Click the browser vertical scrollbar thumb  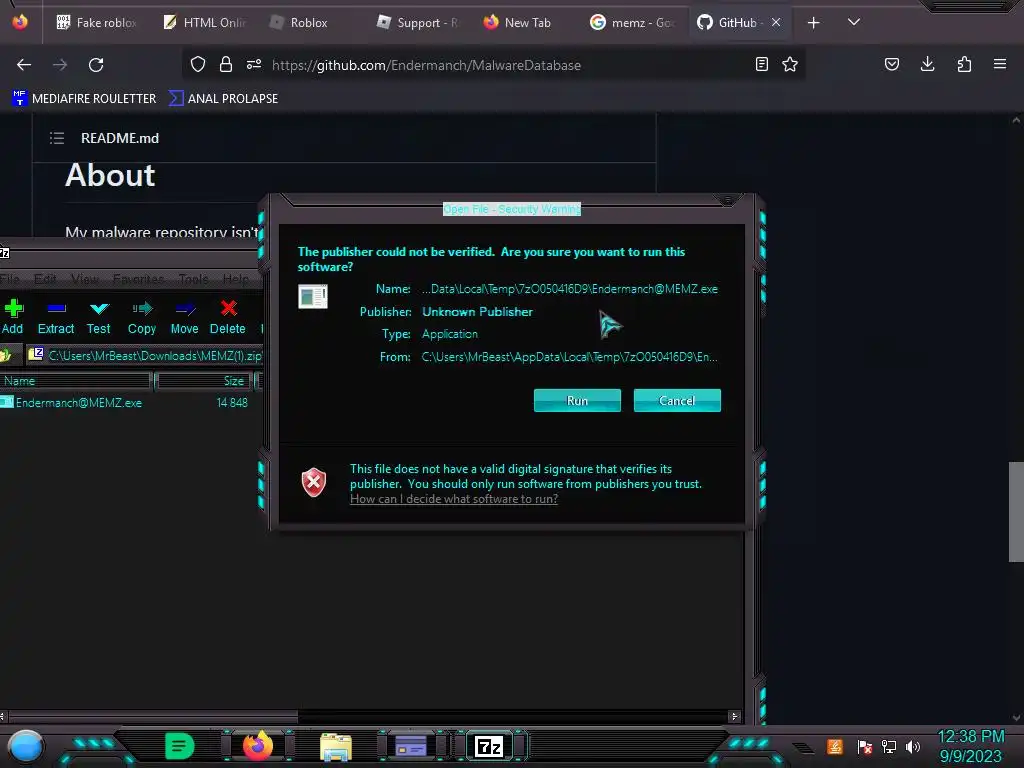coord(1016,511)
